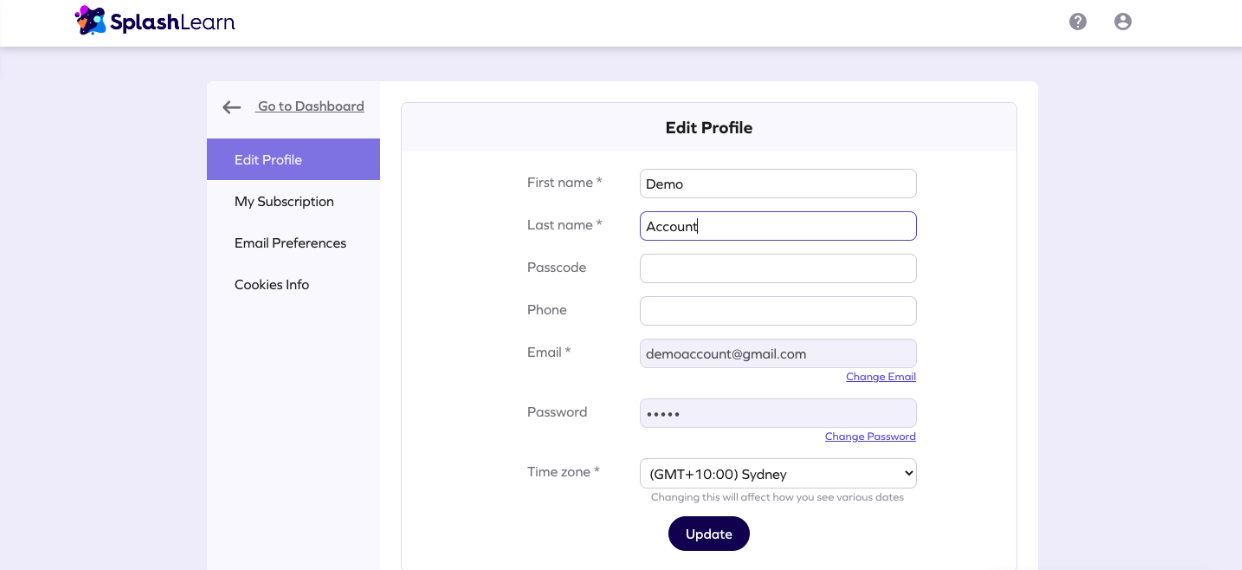Click the empty Passcode field
Screen dimensions: 1242x570
coord(778,268)
